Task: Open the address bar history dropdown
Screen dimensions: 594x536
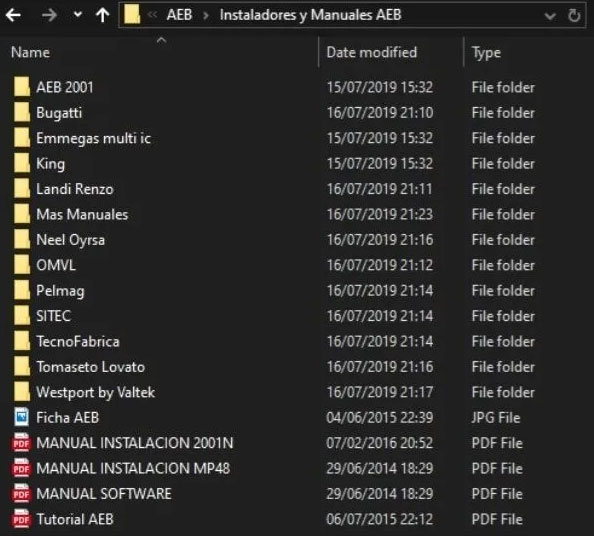Action: [x=550, y=16]
